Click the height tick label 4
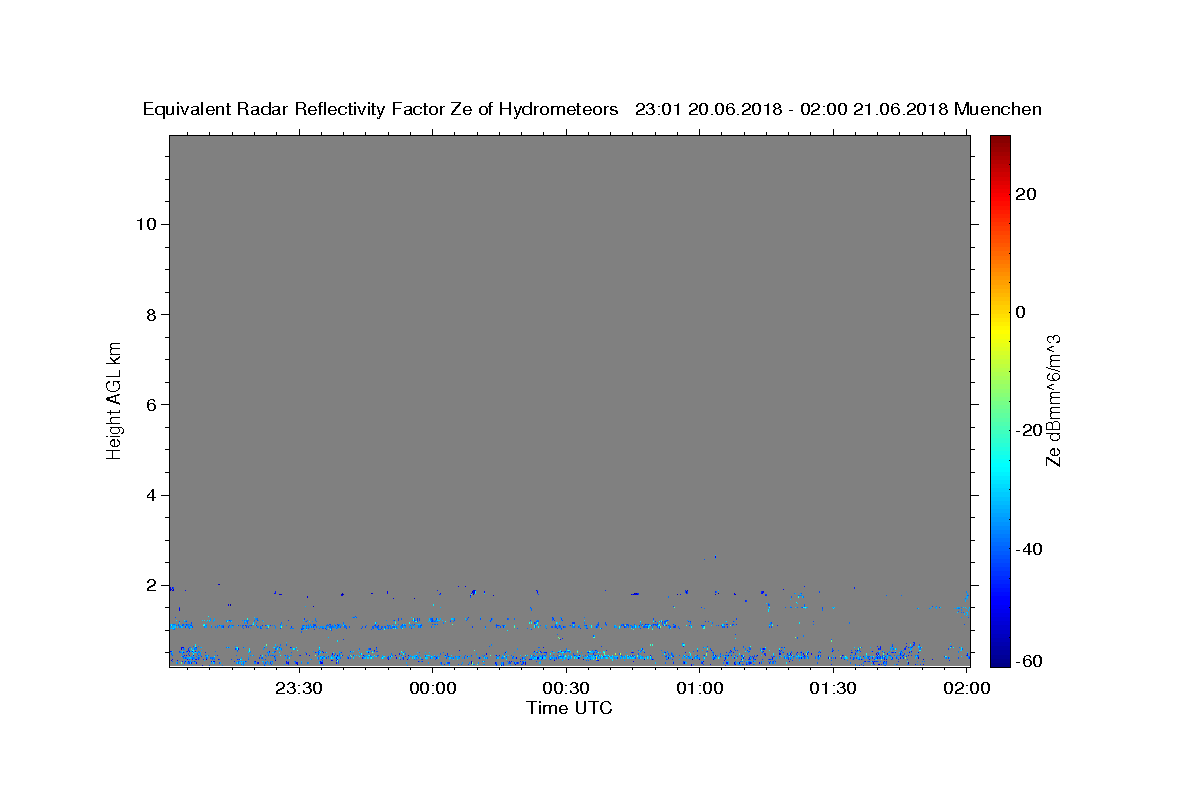The width and height of the screenshot is (1200, 800). point(152,495)
